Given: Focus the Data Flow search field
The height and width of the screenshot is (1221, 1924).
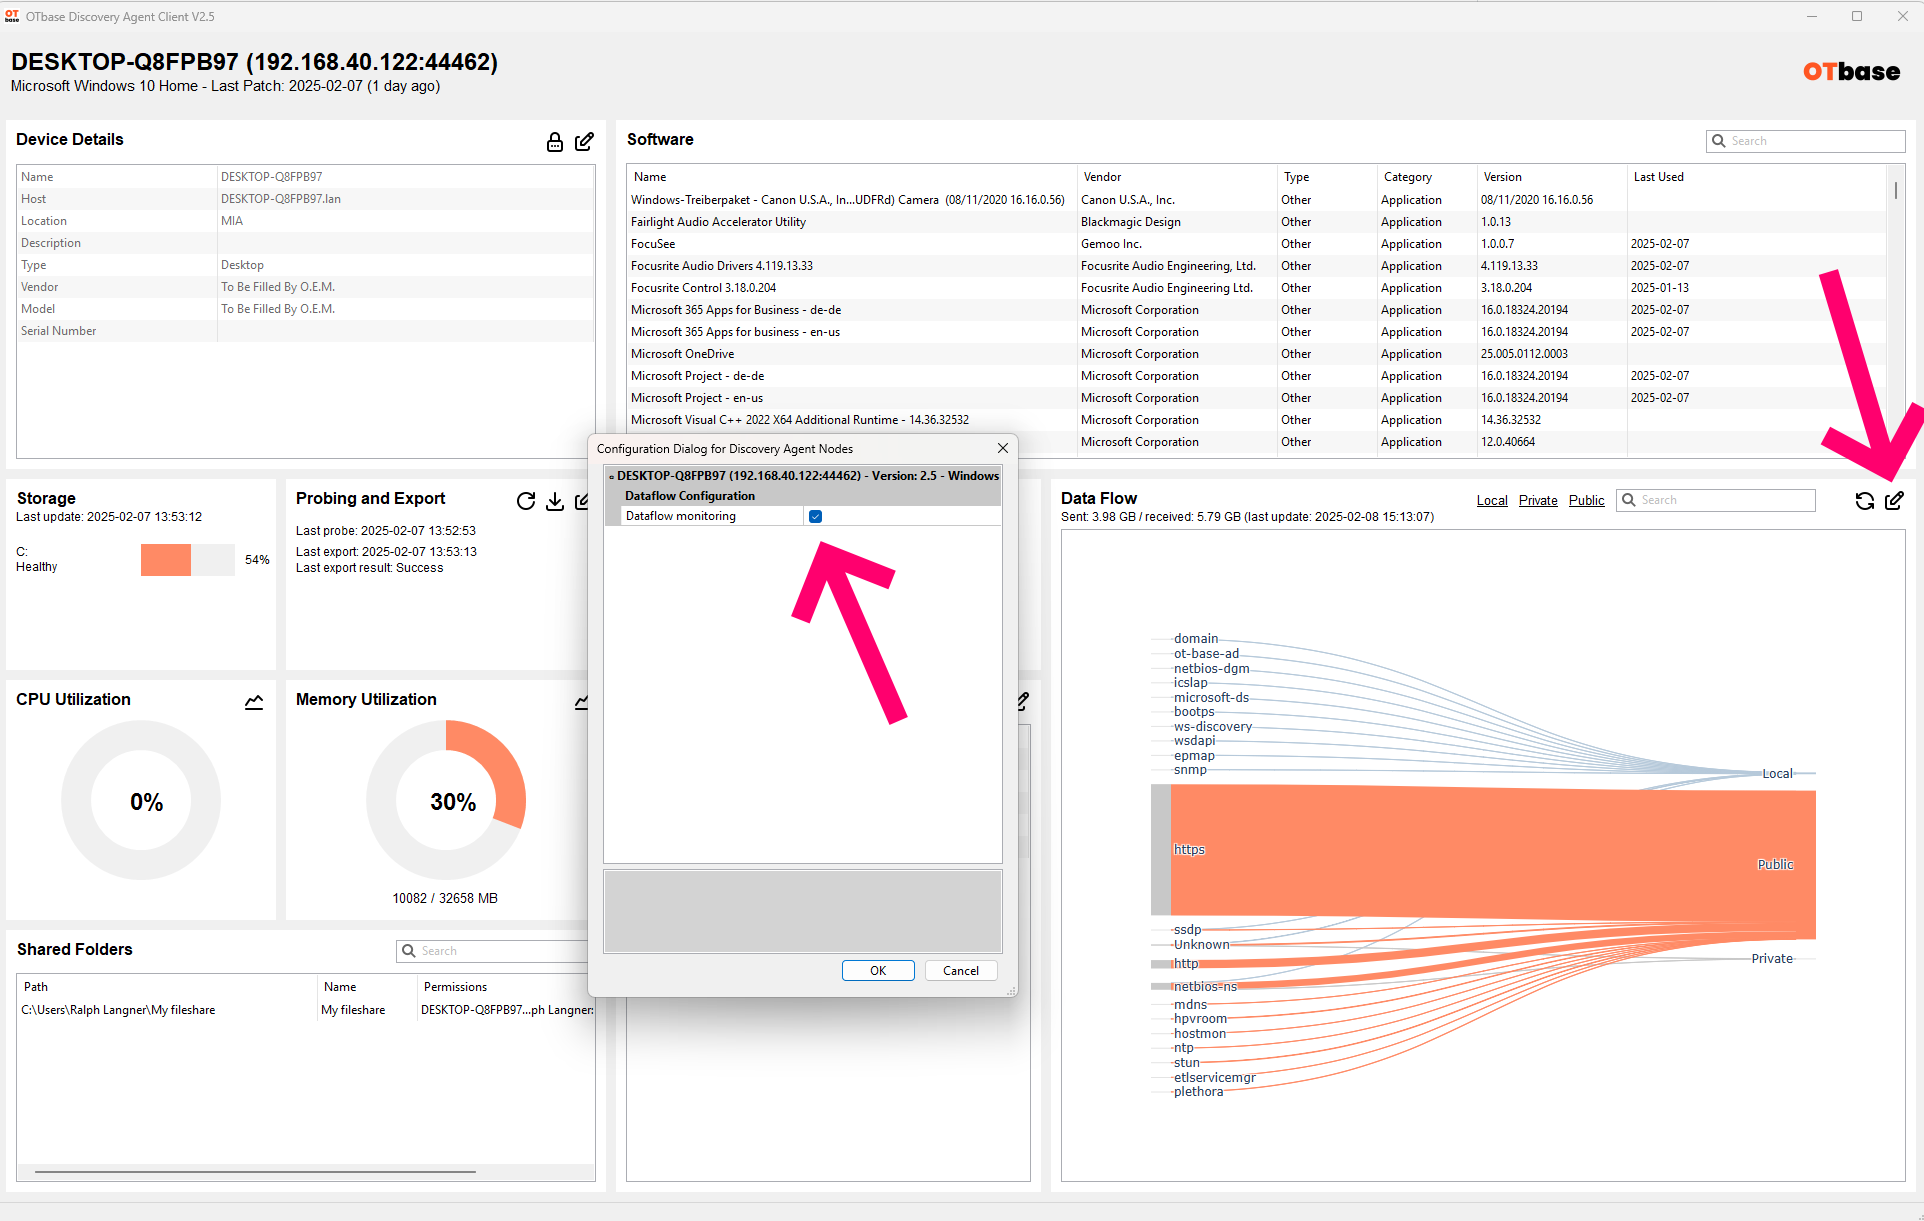Looking at the screenshot, I should click(1715, 500).
